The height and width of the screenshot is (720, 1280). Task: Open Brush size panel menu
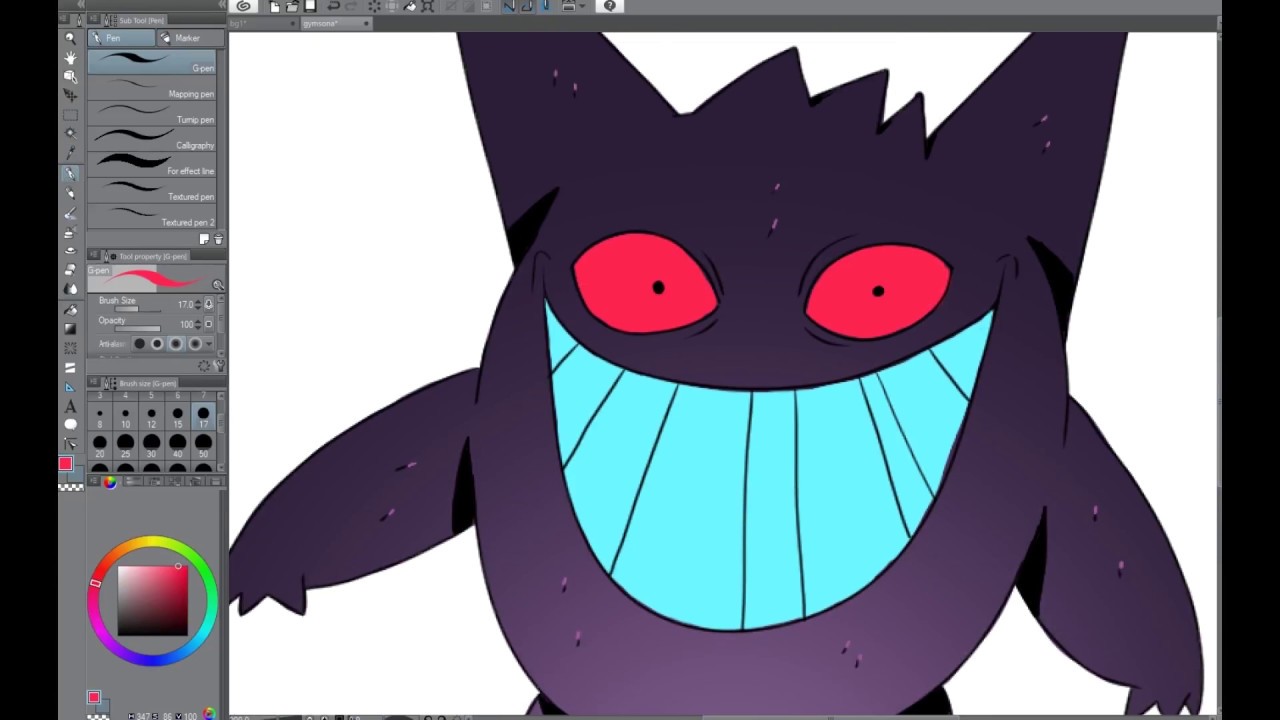click(94, 381)
